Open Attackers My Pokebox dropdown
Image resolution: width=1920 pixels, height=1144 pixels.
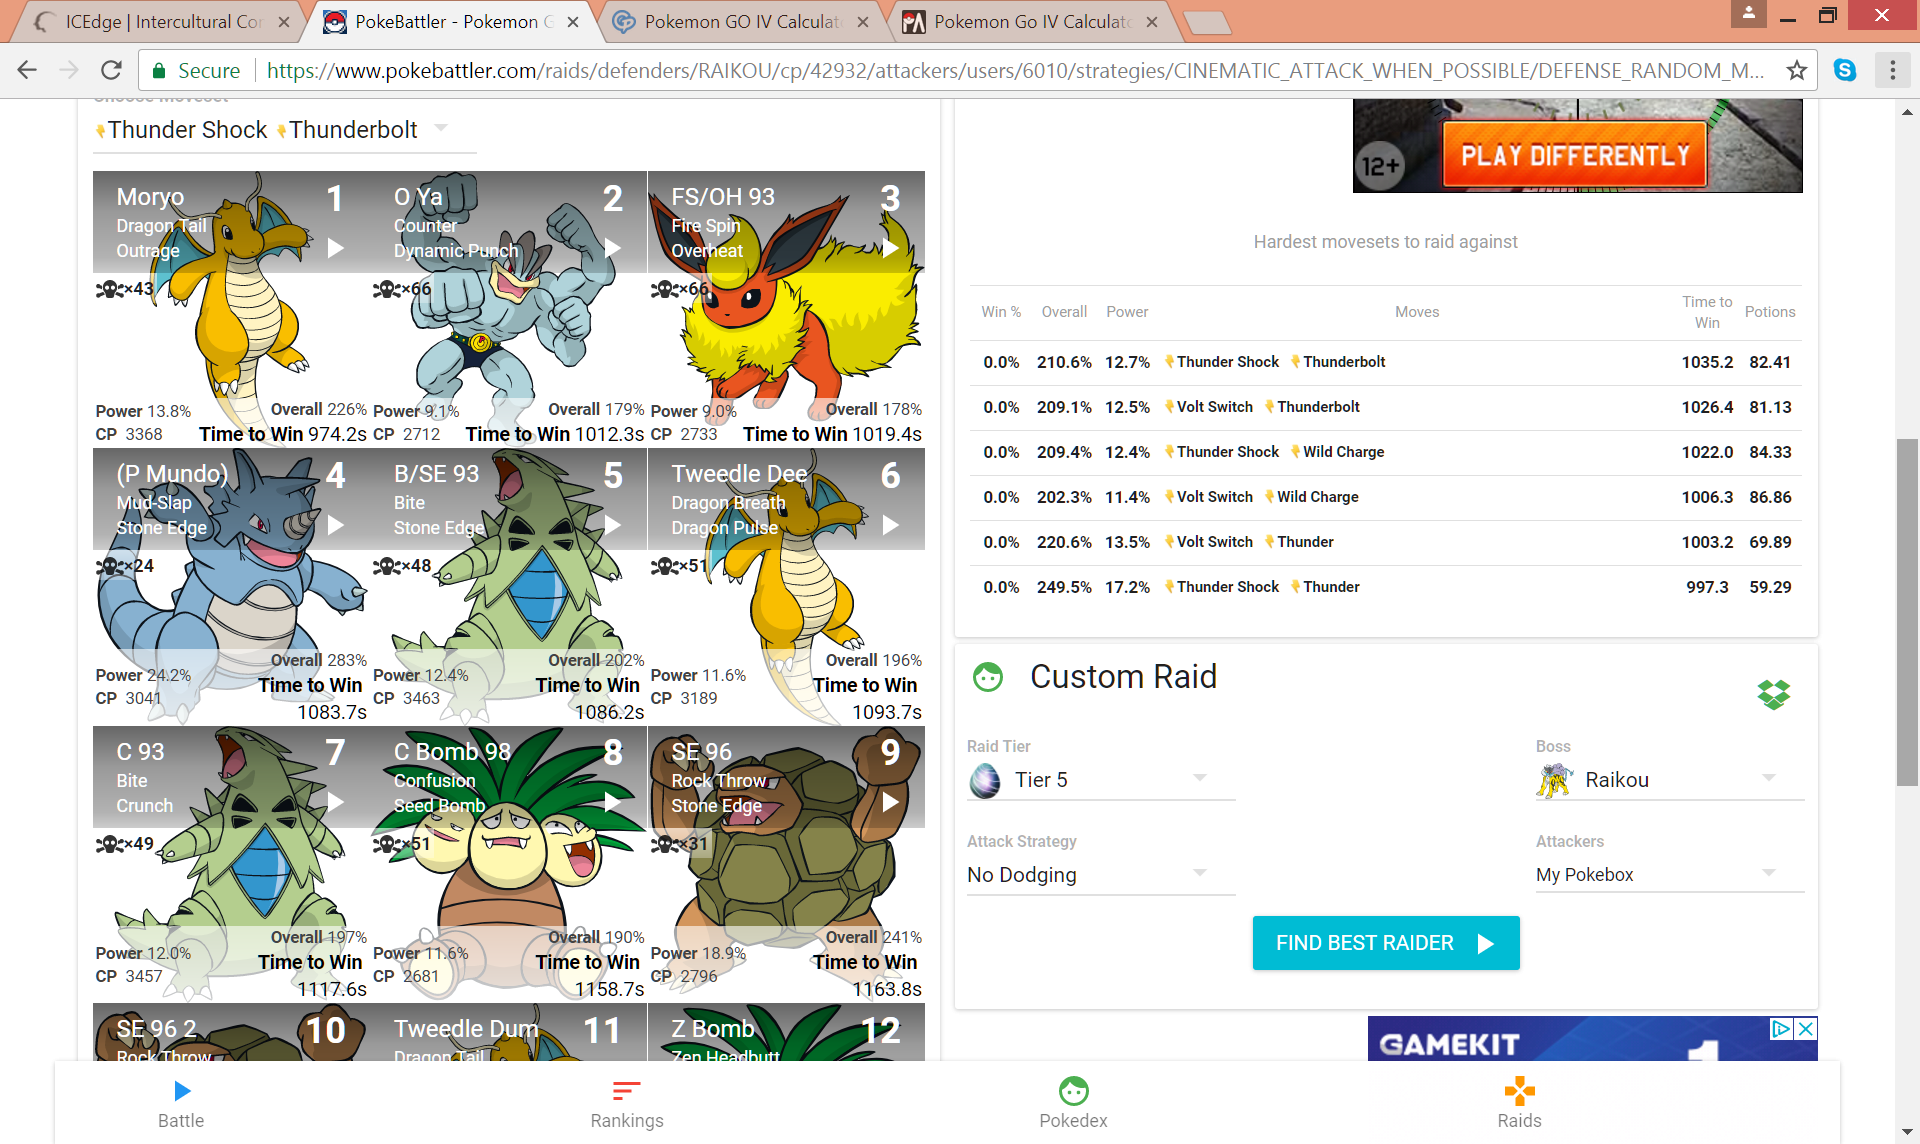(x=1670, y=875)
